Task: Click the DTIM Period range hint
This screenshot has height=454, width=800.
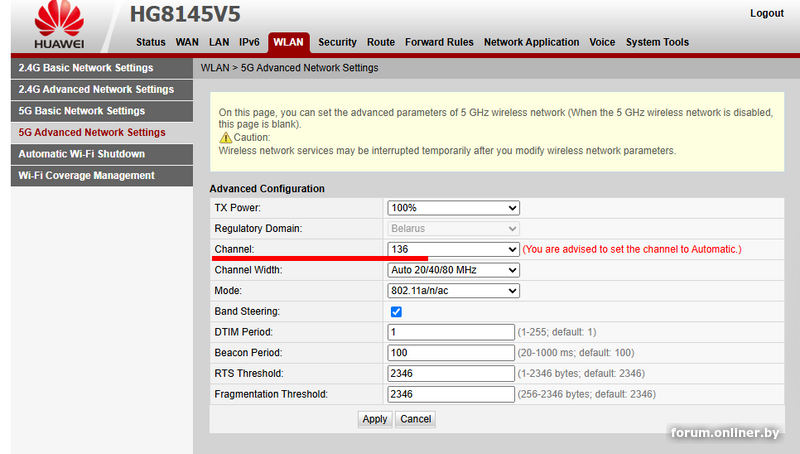Action: [557, 332]
